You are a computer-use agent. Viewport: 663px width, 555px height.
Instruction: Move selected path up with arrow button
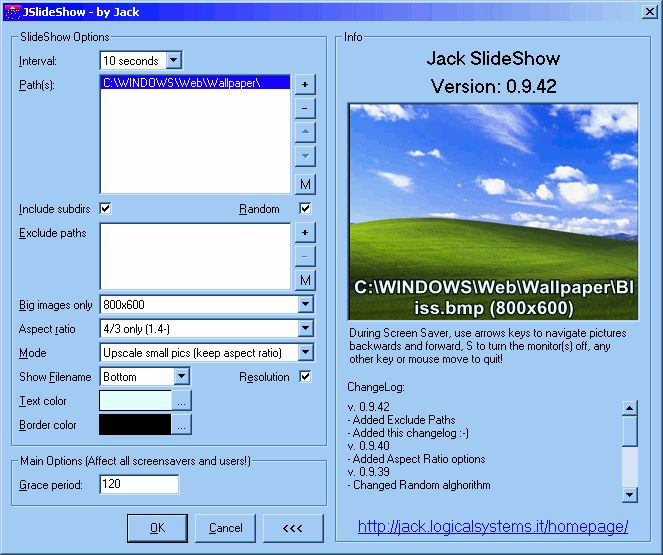[x=305, y=132]
